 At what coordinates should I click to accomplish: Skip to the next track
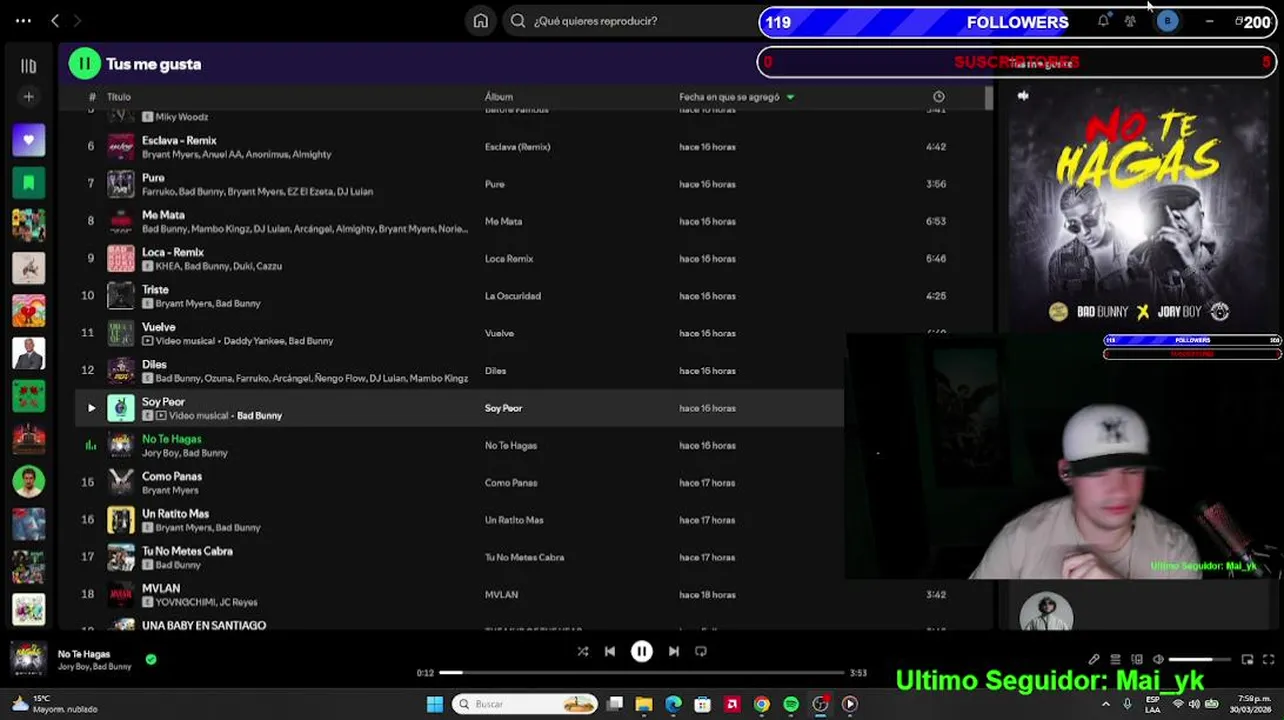(674, 651)
